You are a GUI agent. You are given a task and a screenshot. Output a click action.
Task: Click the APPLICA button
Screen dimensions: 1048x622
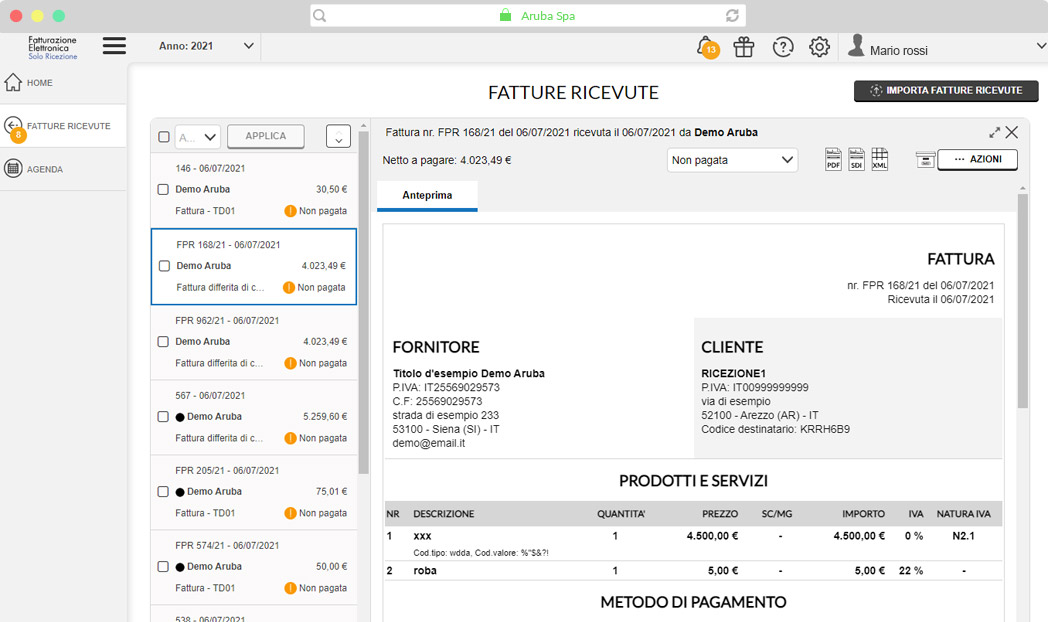265,136
